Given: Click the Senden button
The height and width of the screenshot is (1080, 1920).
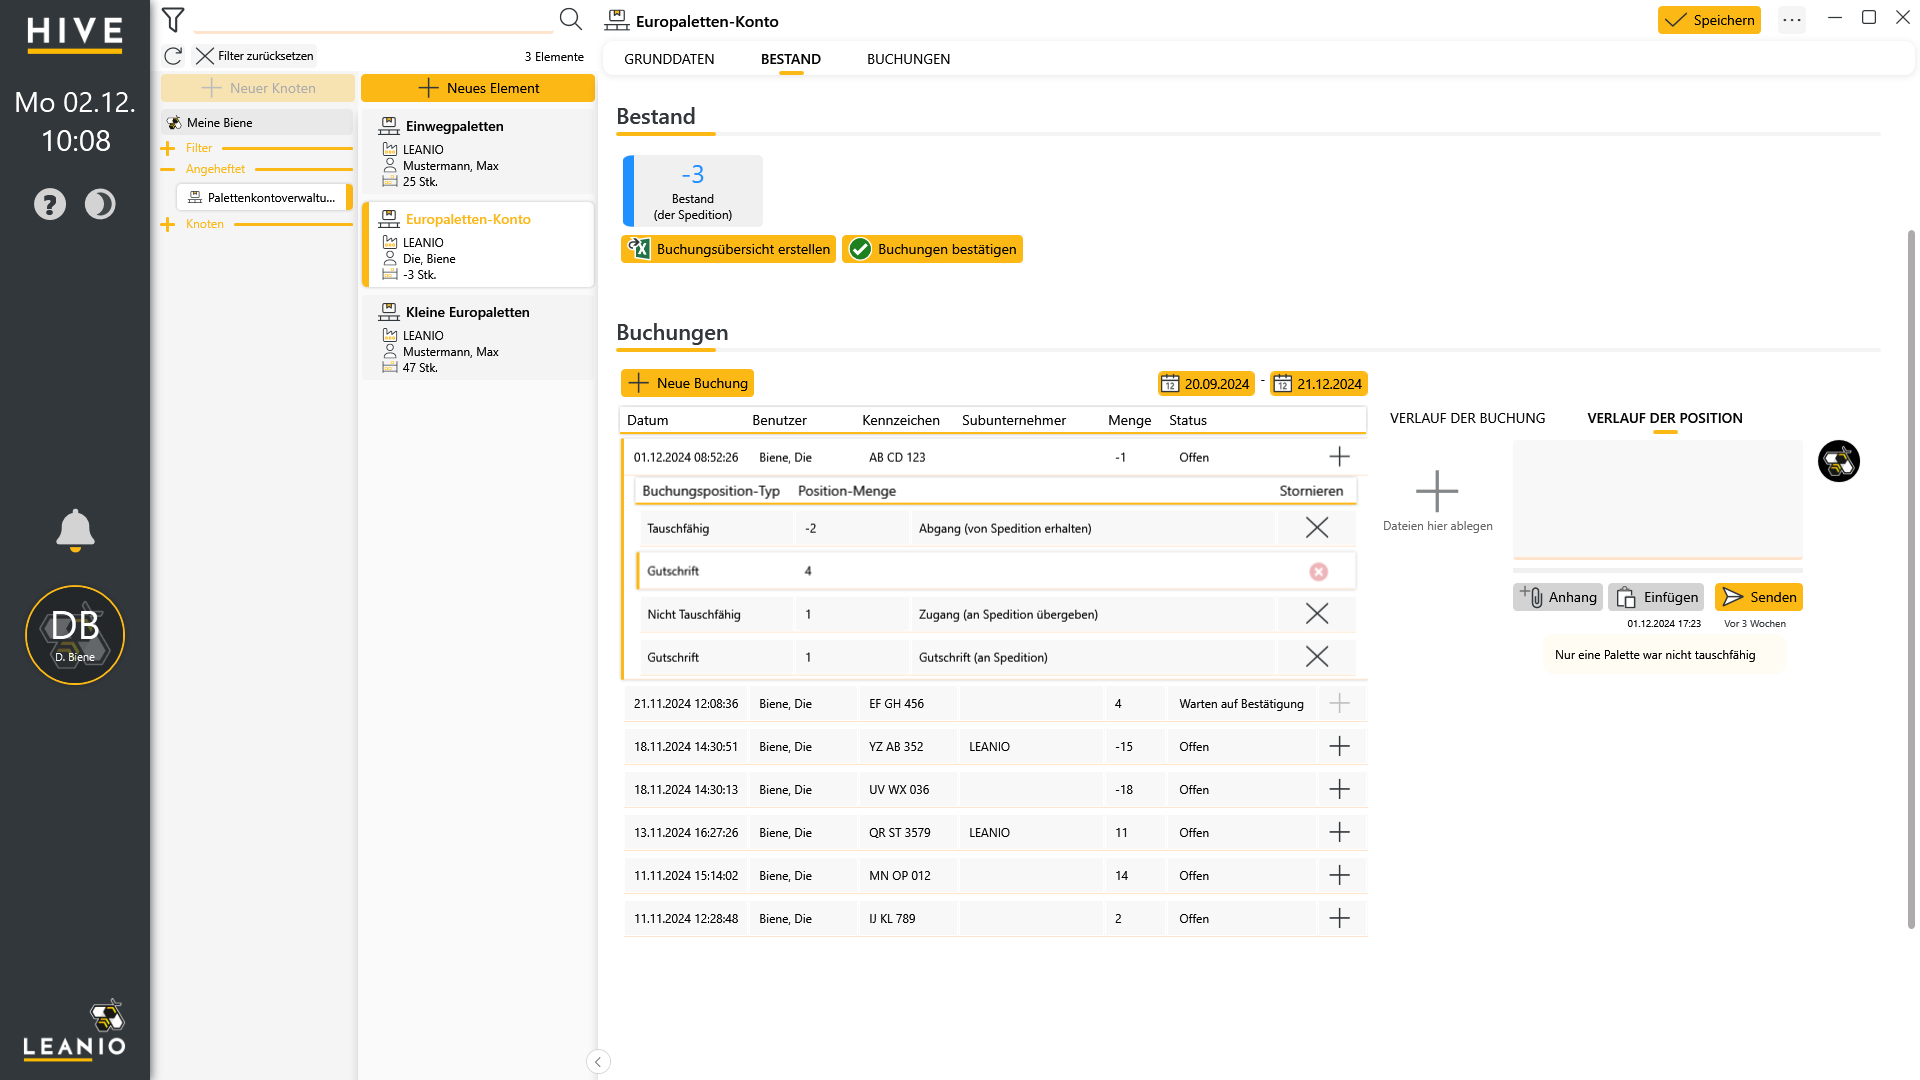Looking at the screenshot, I should 1759,597.
